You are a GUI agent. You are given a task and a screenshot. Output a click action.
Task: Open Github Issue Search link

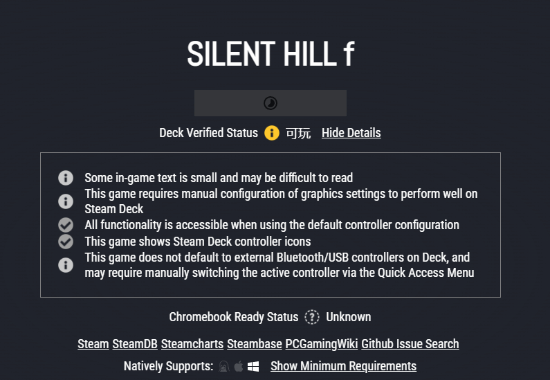[410, 344]
